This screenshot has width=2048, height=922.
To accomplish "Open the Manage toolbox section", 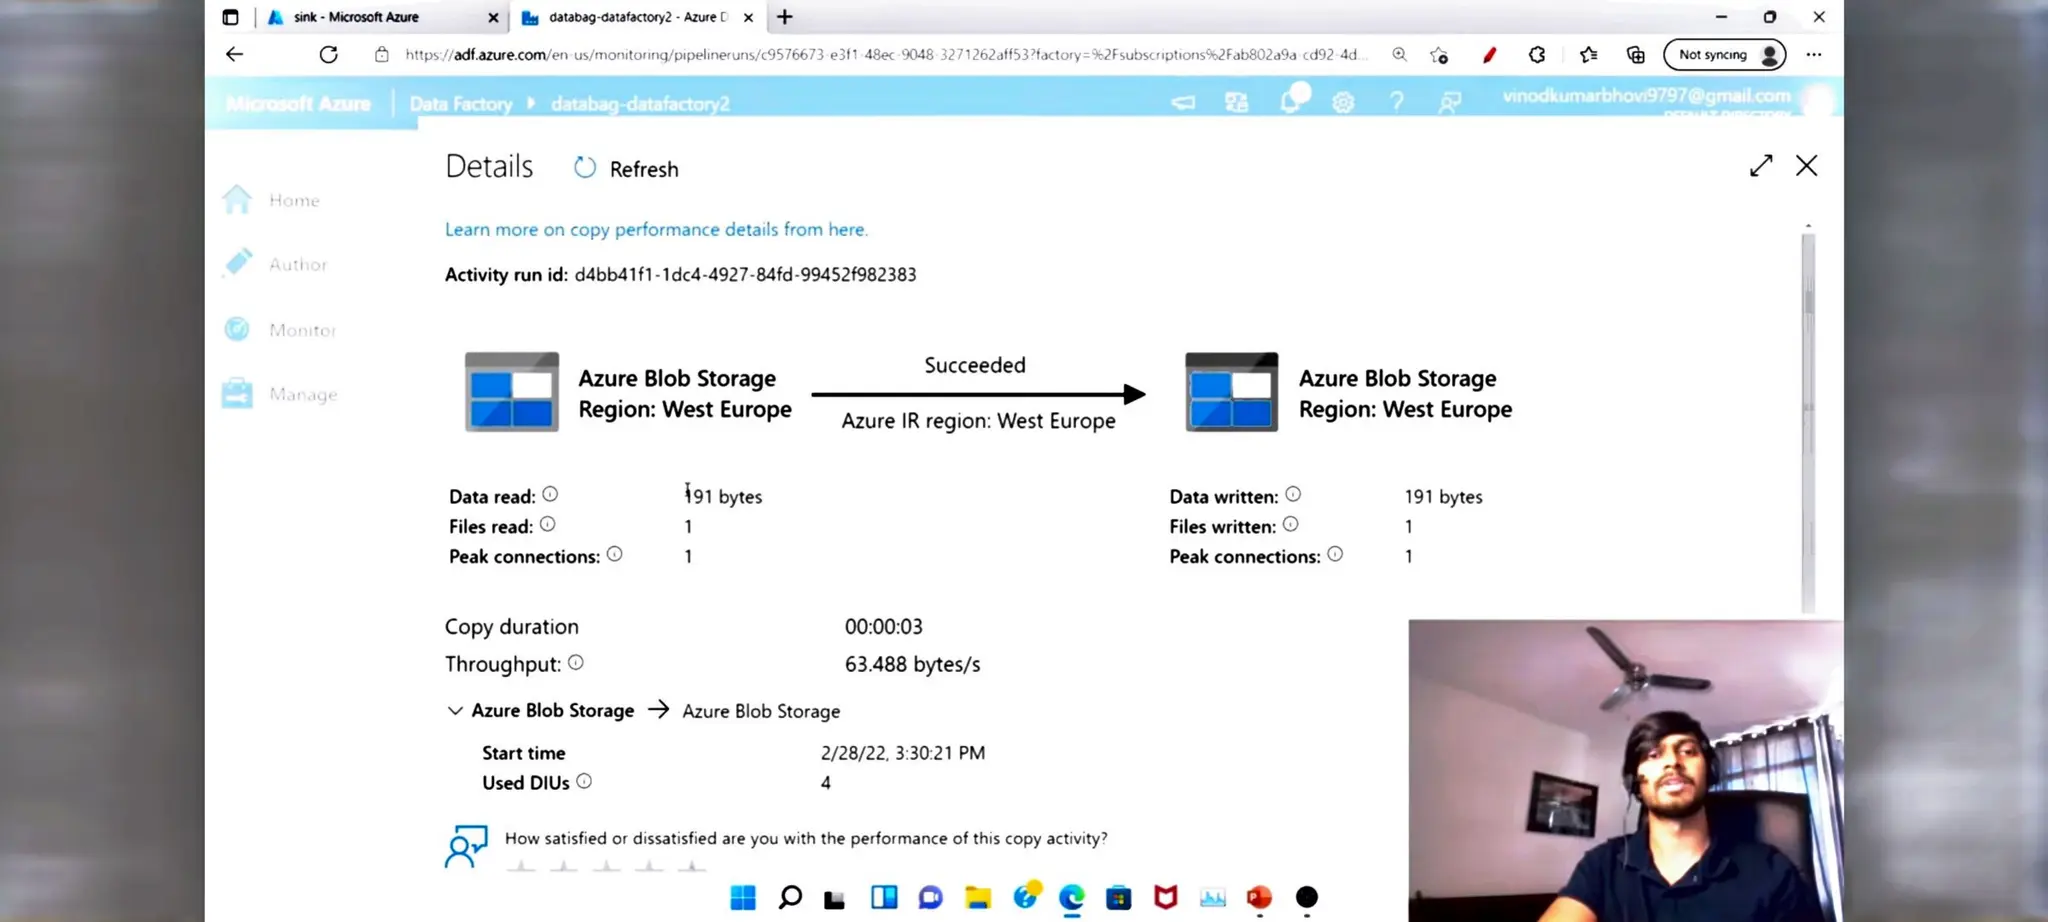I will pos(280,394).
